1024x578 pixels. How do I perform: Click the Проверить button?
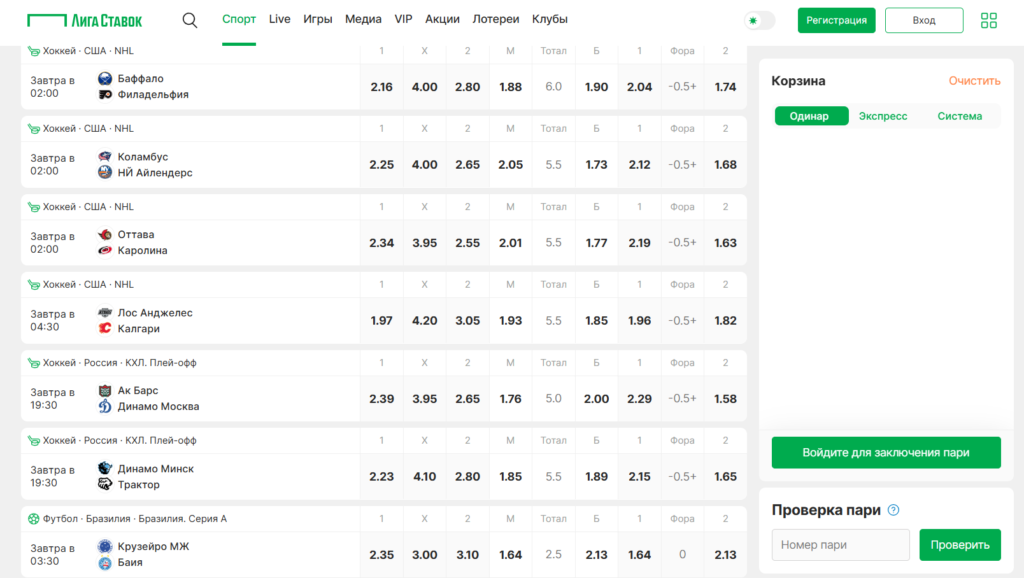[x=960, y=545]
